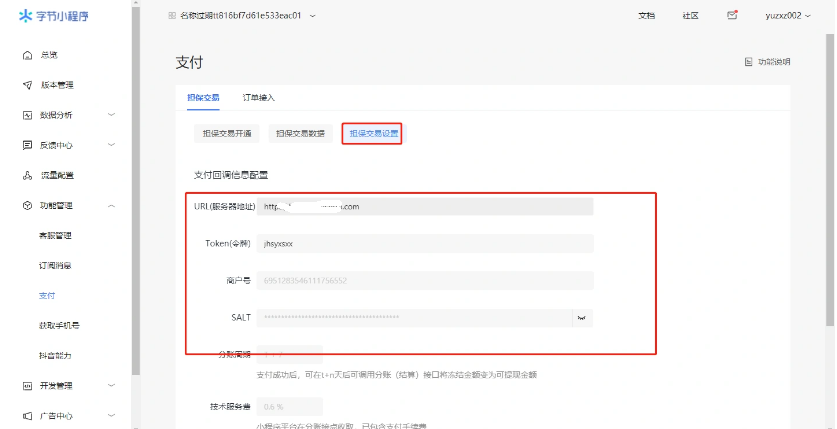Open the mini-program switcher dropdown arrow

(313, 16)
